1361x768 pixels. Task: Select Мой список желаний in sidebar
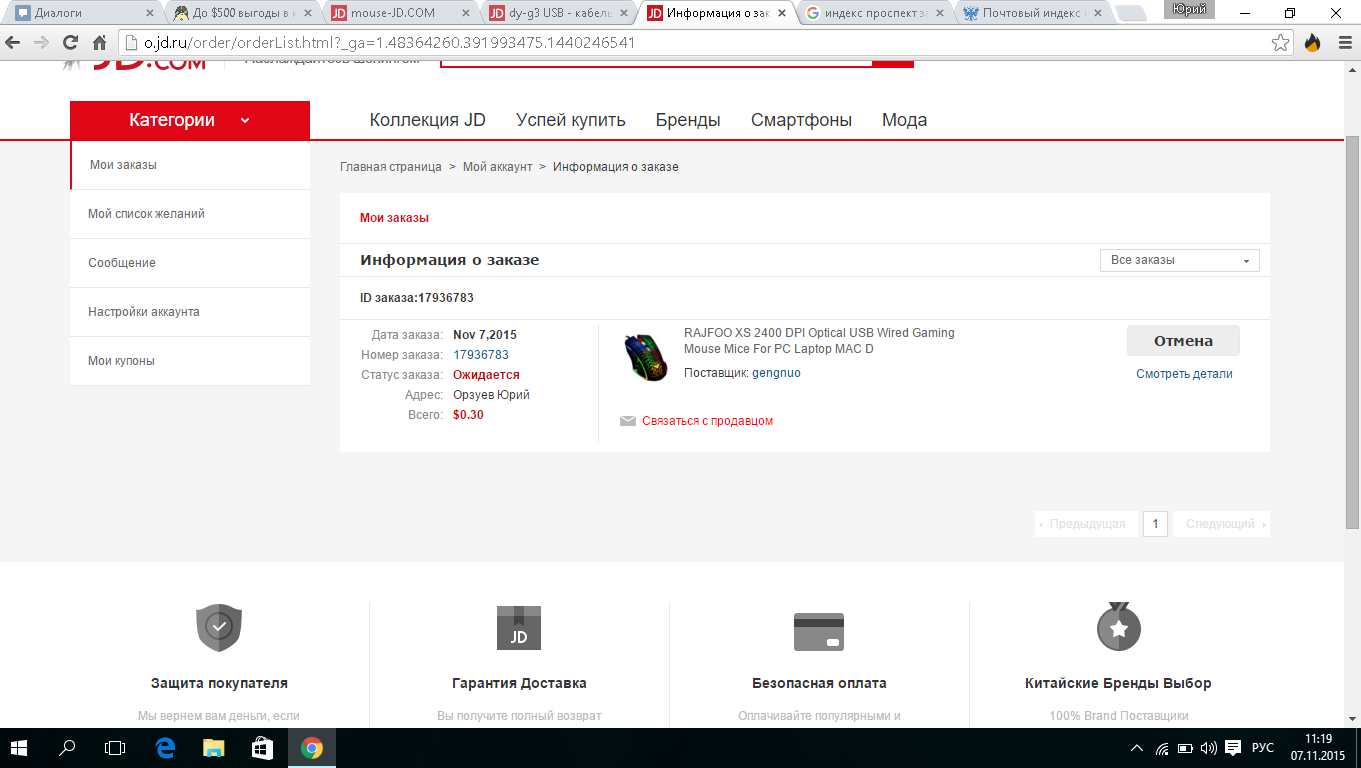[190, 214]
